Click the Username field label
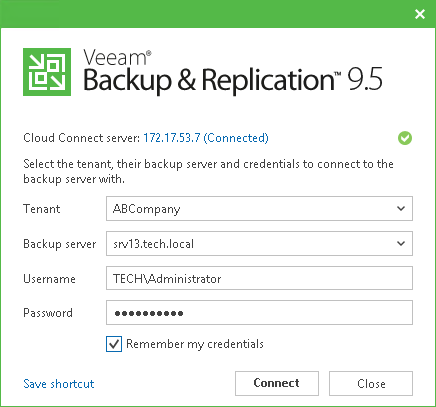Screen dimensions: 436x407 [49, 279]
